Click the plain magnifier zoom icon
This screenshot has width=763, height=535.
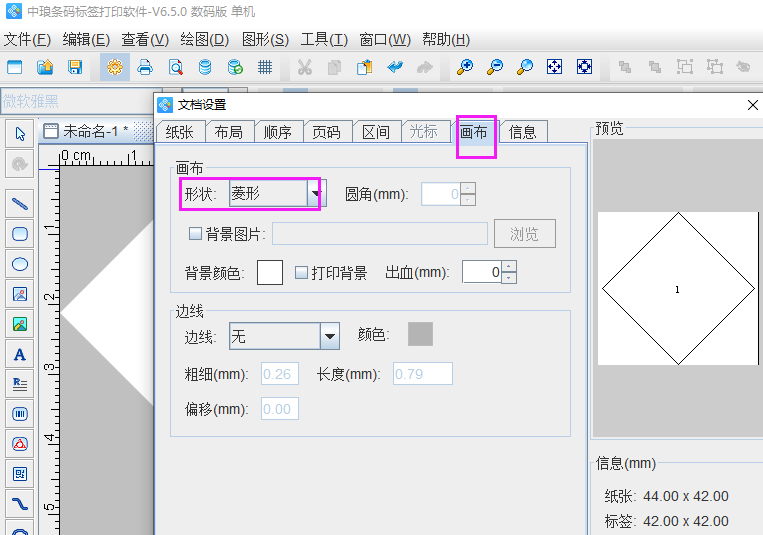pos(525,67)
